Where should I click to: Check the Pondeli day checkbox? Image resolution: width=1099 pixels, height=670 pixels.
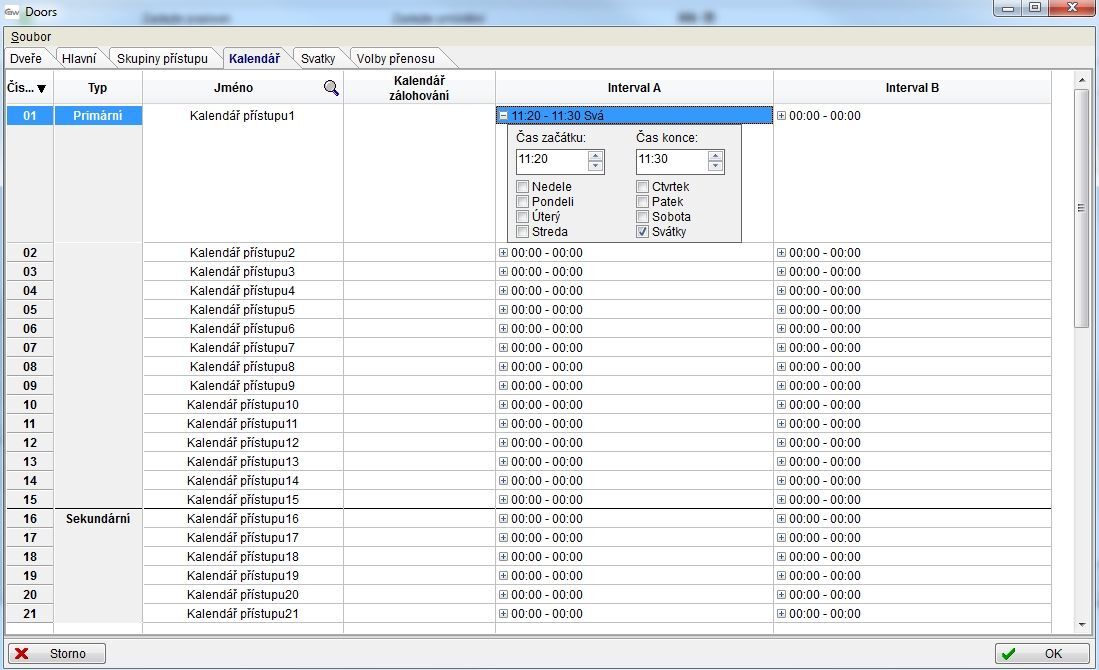523,202
